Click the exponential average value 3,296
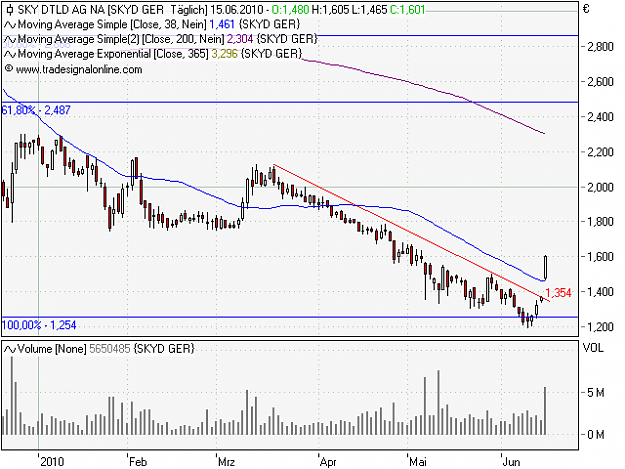 click(224, 54)
